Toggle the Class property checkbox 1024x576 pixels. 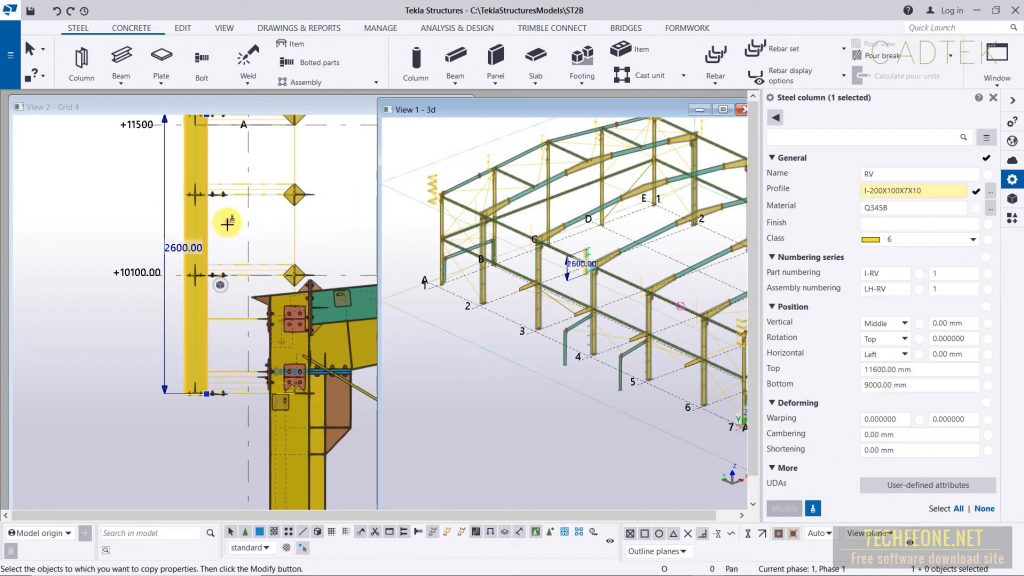[988, 239]
